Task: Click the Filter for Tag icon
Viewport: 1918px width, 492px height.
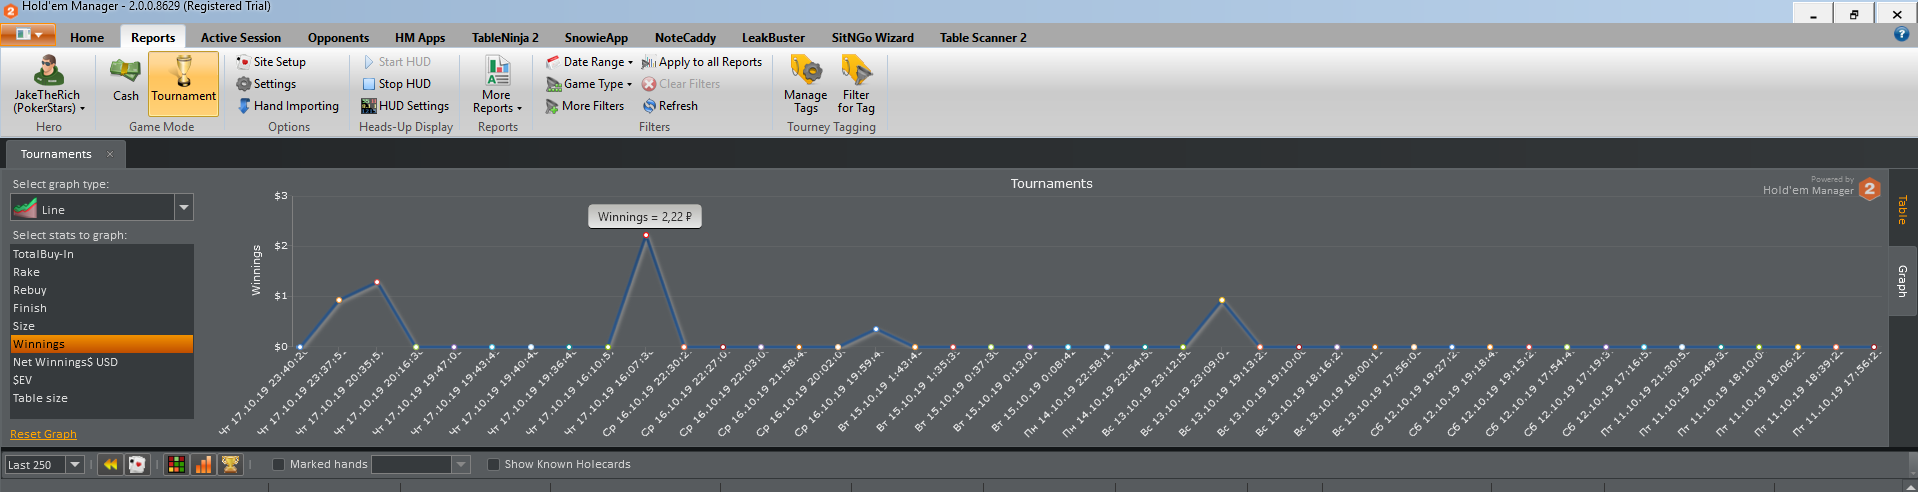Action: pyautogui.click(x=856, y=71)
